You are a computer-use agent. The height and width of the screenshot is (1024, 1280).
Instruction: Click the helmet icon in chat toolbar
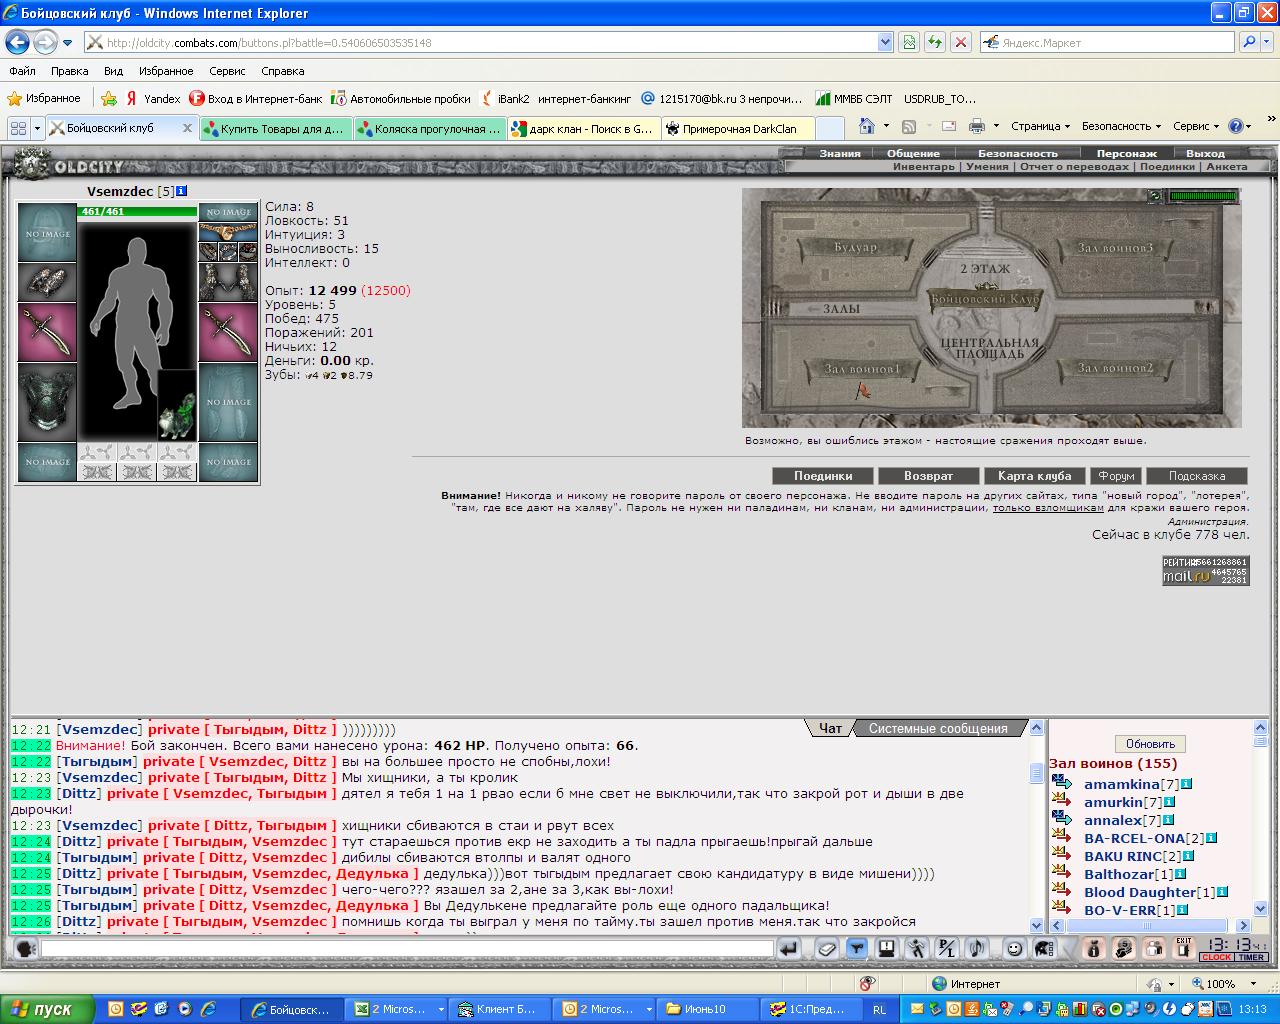click(x=1043, y=948)
